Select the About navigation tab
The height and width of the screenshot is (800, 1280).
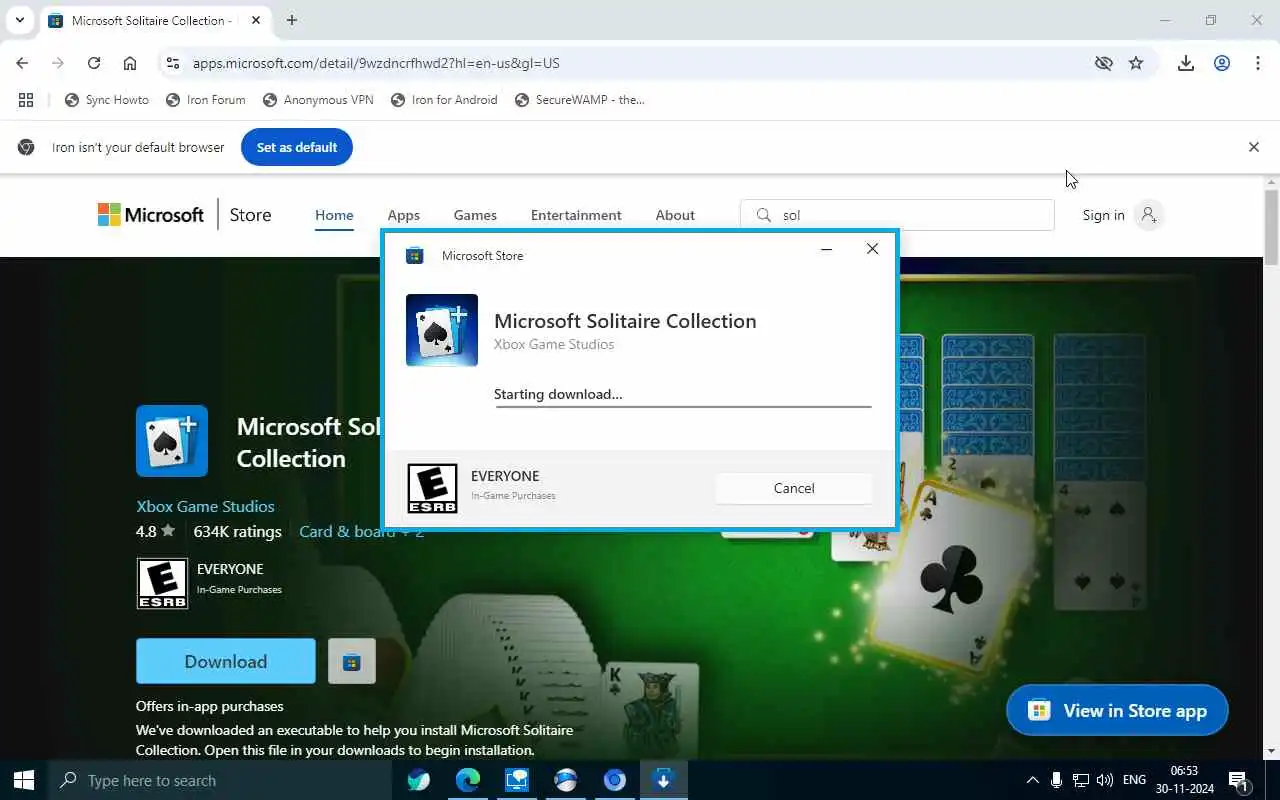675,215
